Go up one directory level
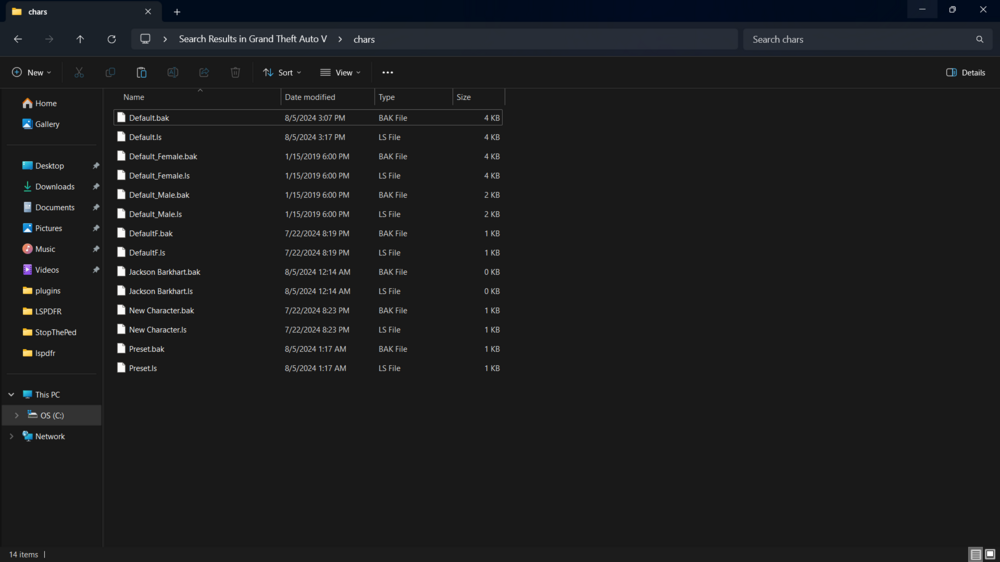 [80, 39]
